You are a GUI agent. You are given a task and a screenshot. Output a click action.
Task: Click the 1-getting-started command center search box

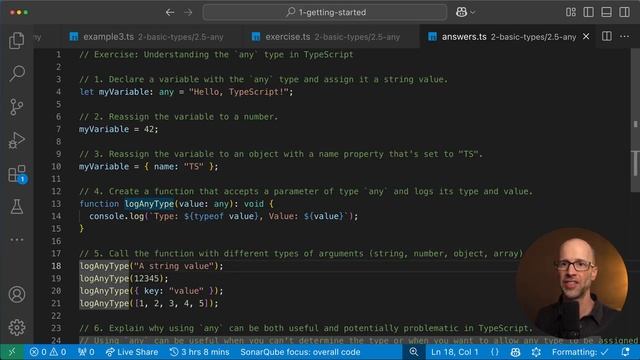point(325,12)
